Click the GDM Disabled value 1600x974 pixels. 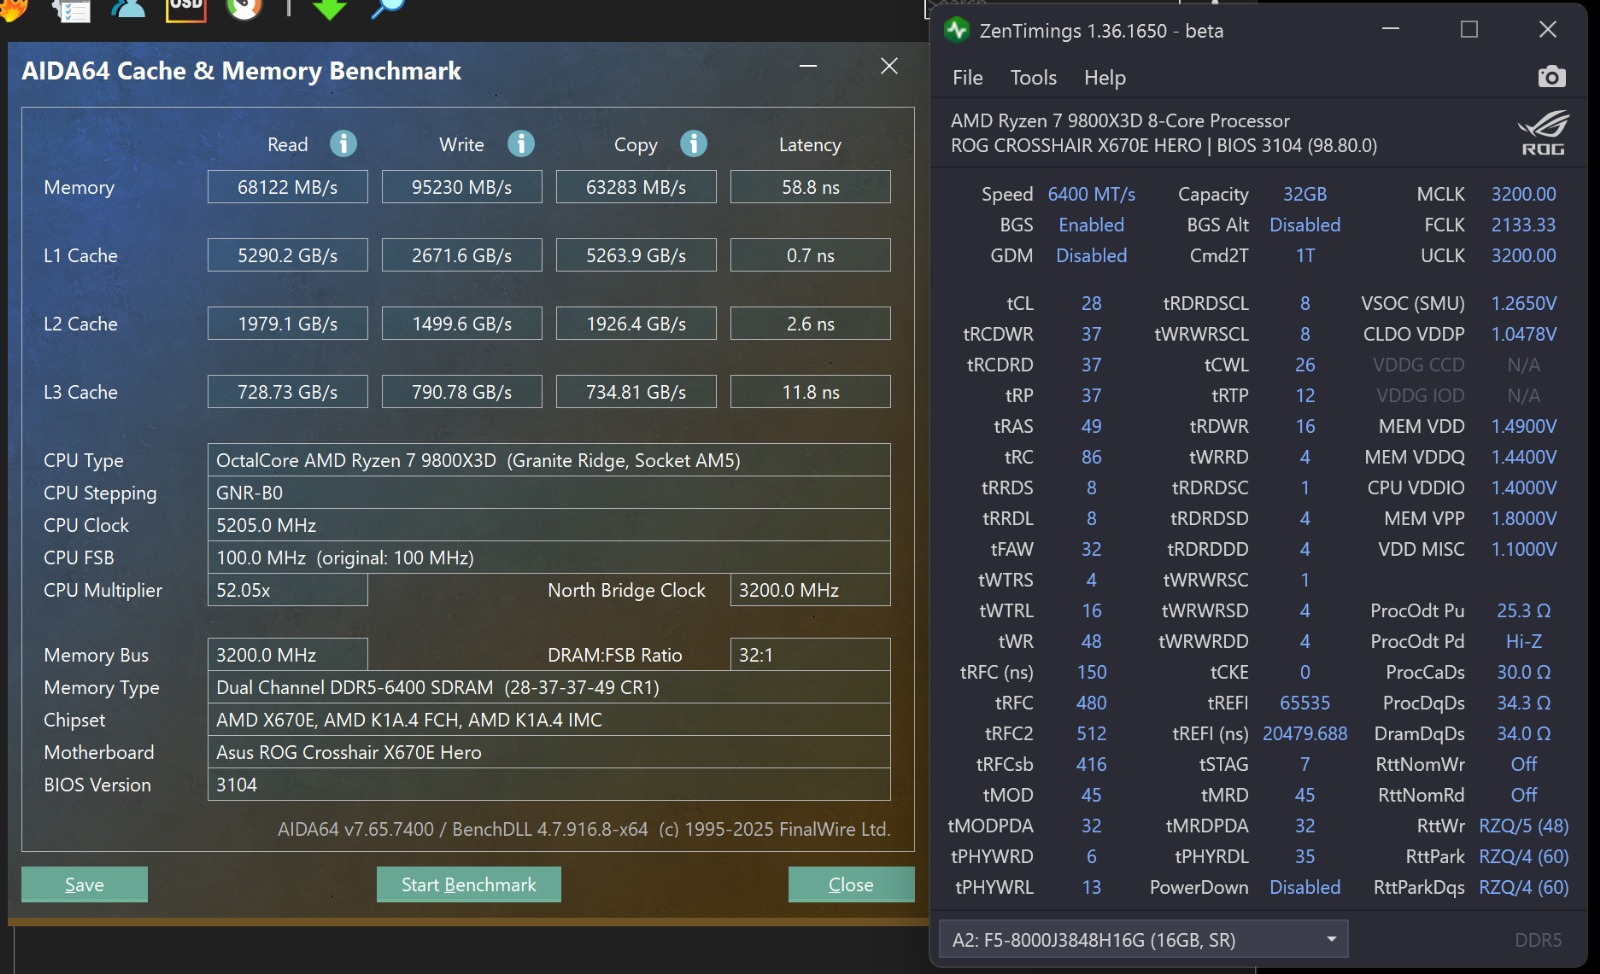pos(1091,256)
